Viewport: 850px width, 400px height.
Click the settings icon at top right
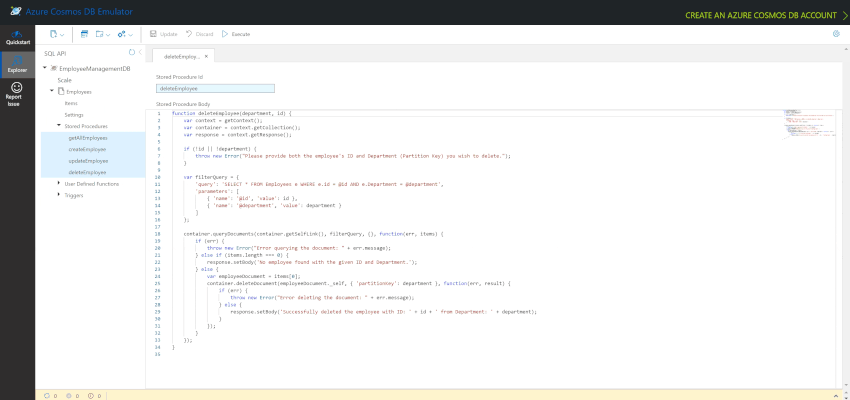coord(836,34)
